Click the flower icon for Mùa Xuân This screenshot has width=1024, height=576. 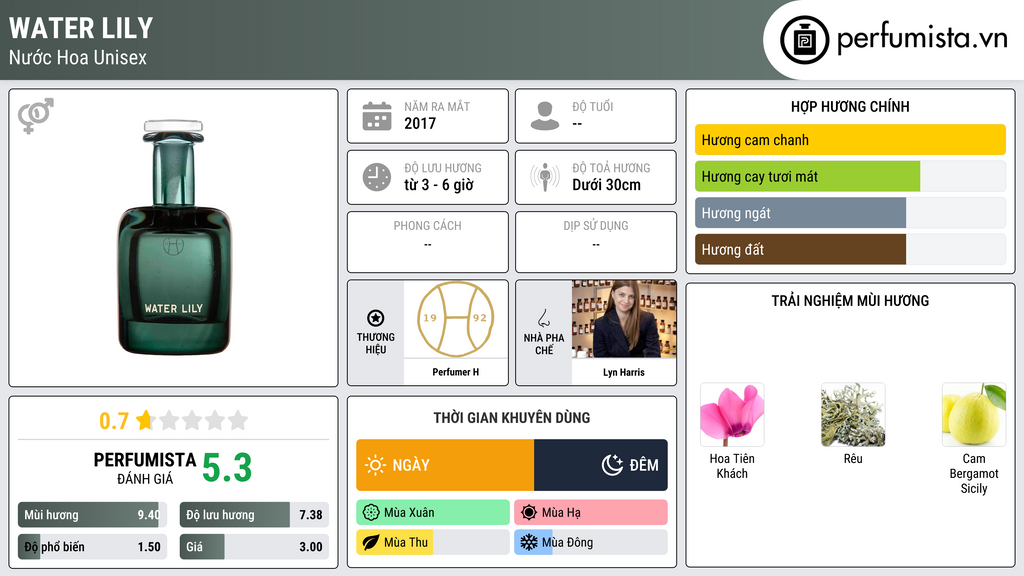371,513
